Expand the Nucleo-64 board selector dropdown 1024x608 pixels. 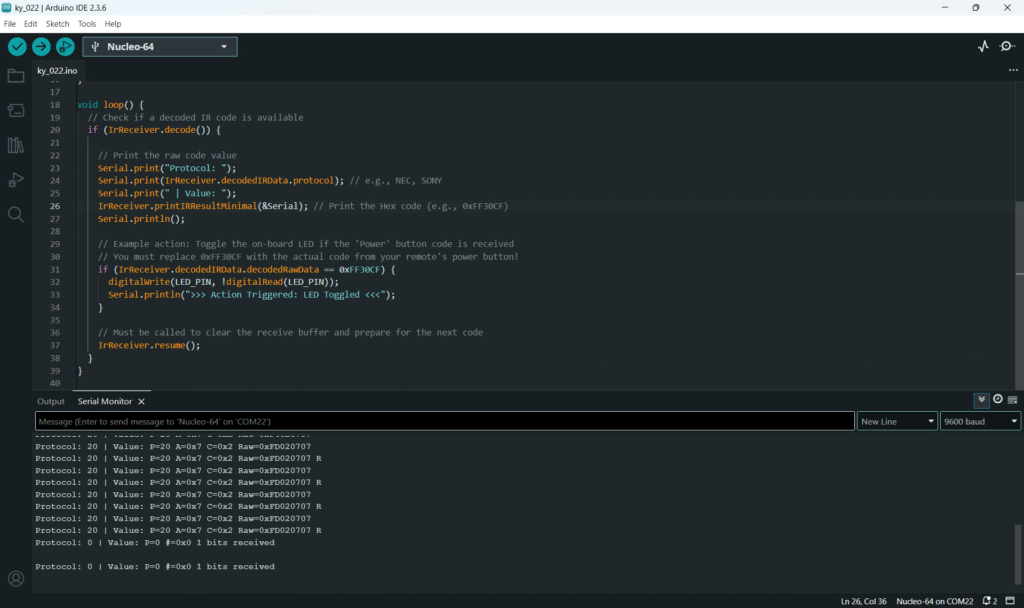click(160, 46)
